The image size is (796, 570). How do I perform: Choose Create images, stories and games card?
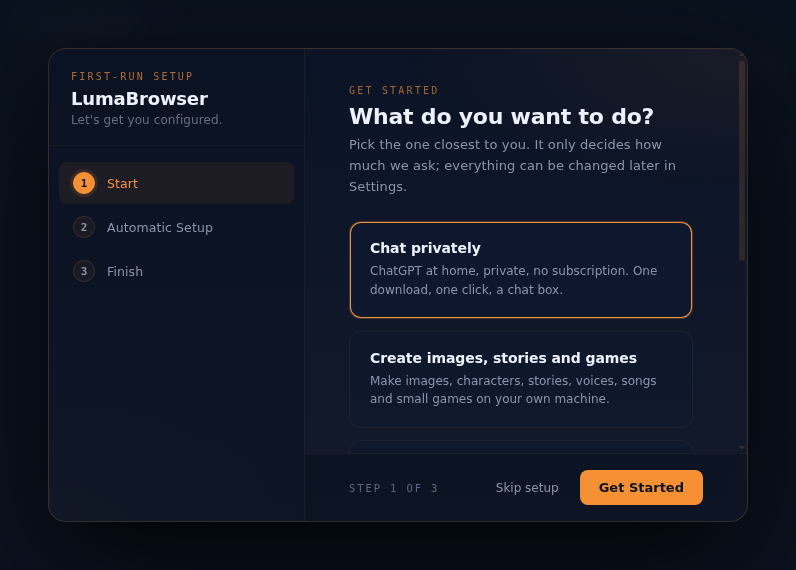[x=521, y=379]
